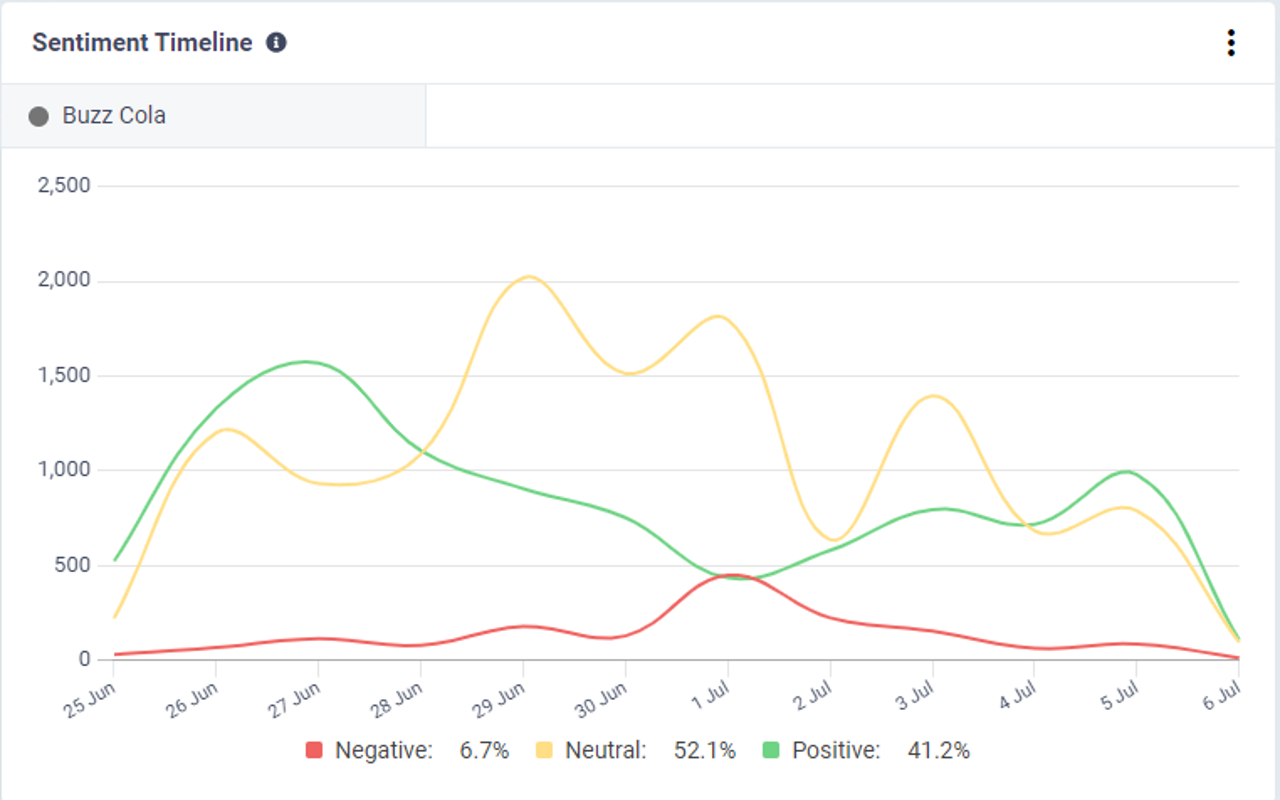
Task: Click the Positive: 41.2% legend label
Action: tap(880, 748)
